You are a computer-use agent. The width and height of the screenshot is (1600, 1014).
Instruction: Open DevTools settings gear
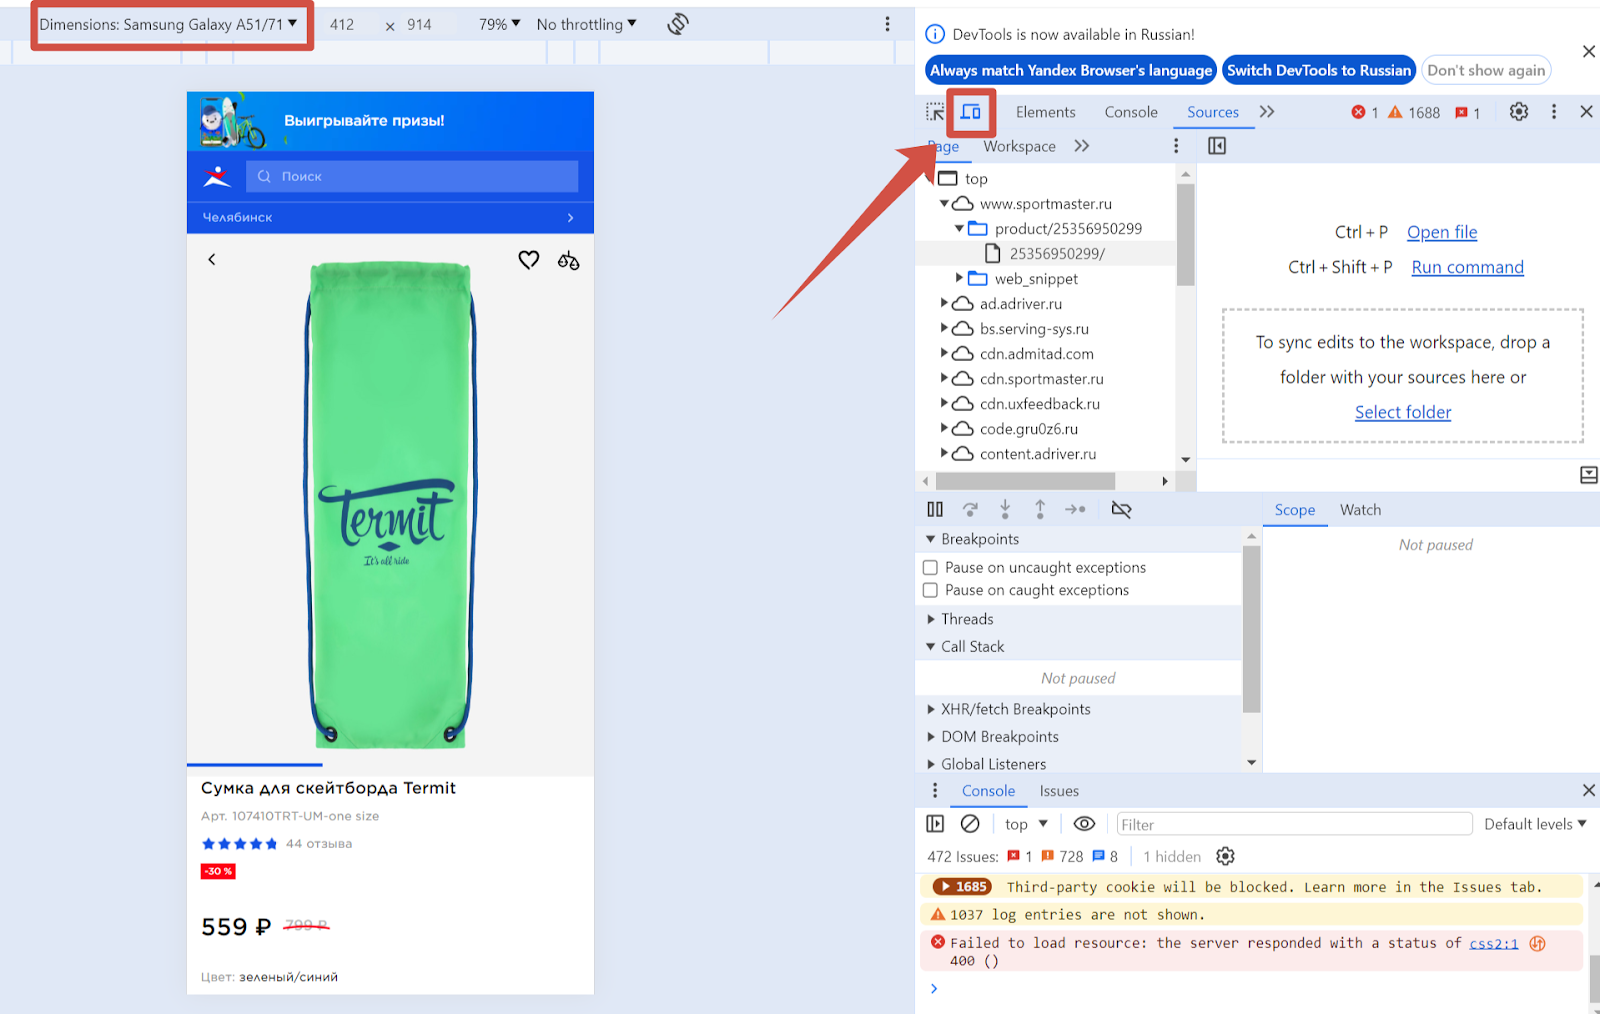[1518, 112]
